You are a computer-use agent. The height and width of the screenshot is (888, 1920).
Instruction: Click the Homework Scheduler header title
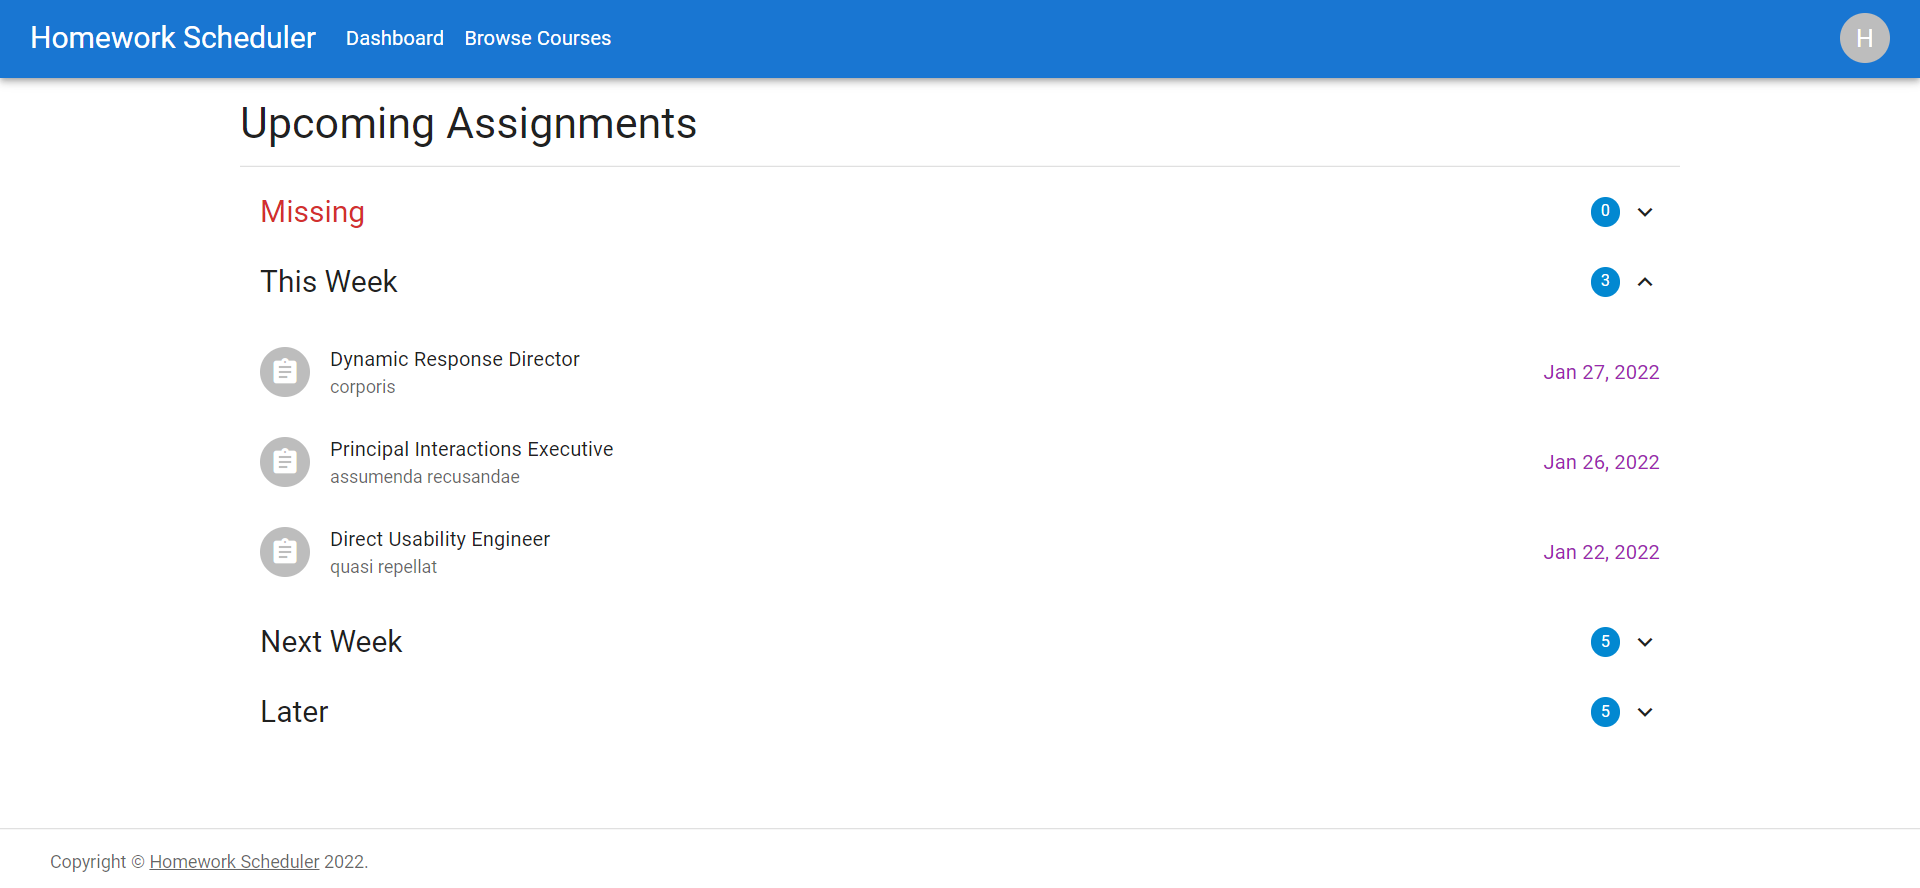click(173, 38)
